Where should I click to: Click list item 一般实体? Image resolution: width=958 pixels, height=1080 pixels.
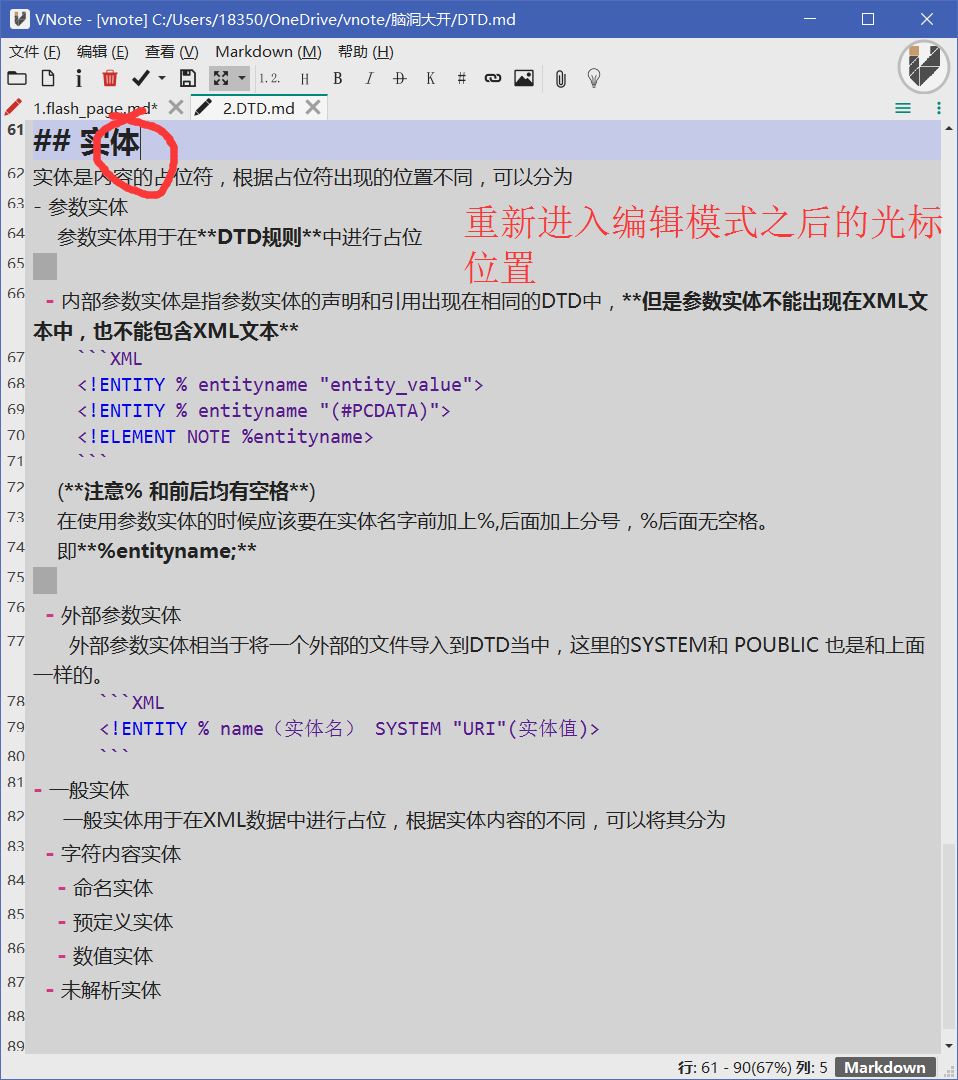click(x=89, y=790)
